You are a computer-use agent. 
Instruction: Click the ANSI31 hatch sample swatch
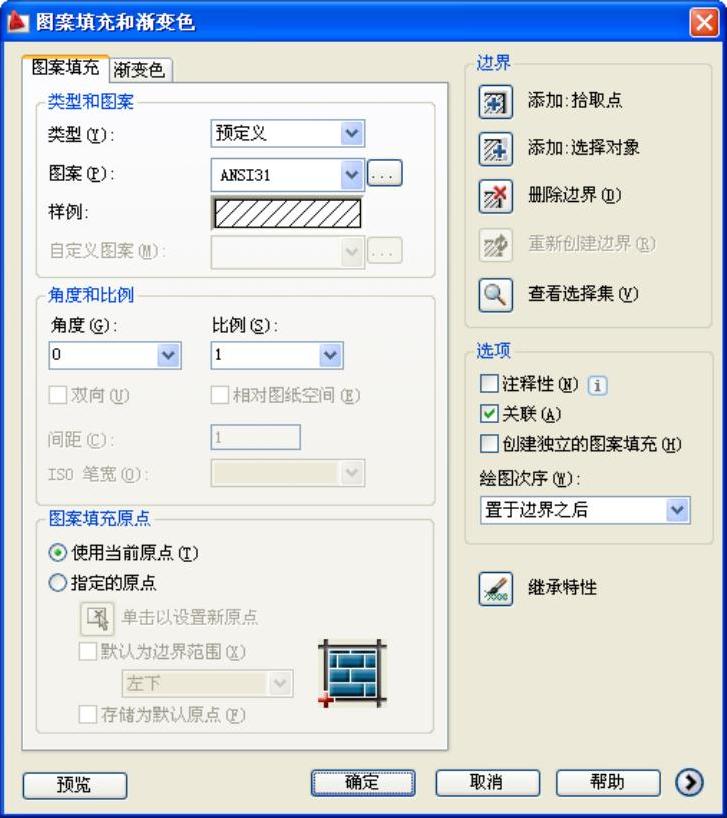[x=287, y=213]
